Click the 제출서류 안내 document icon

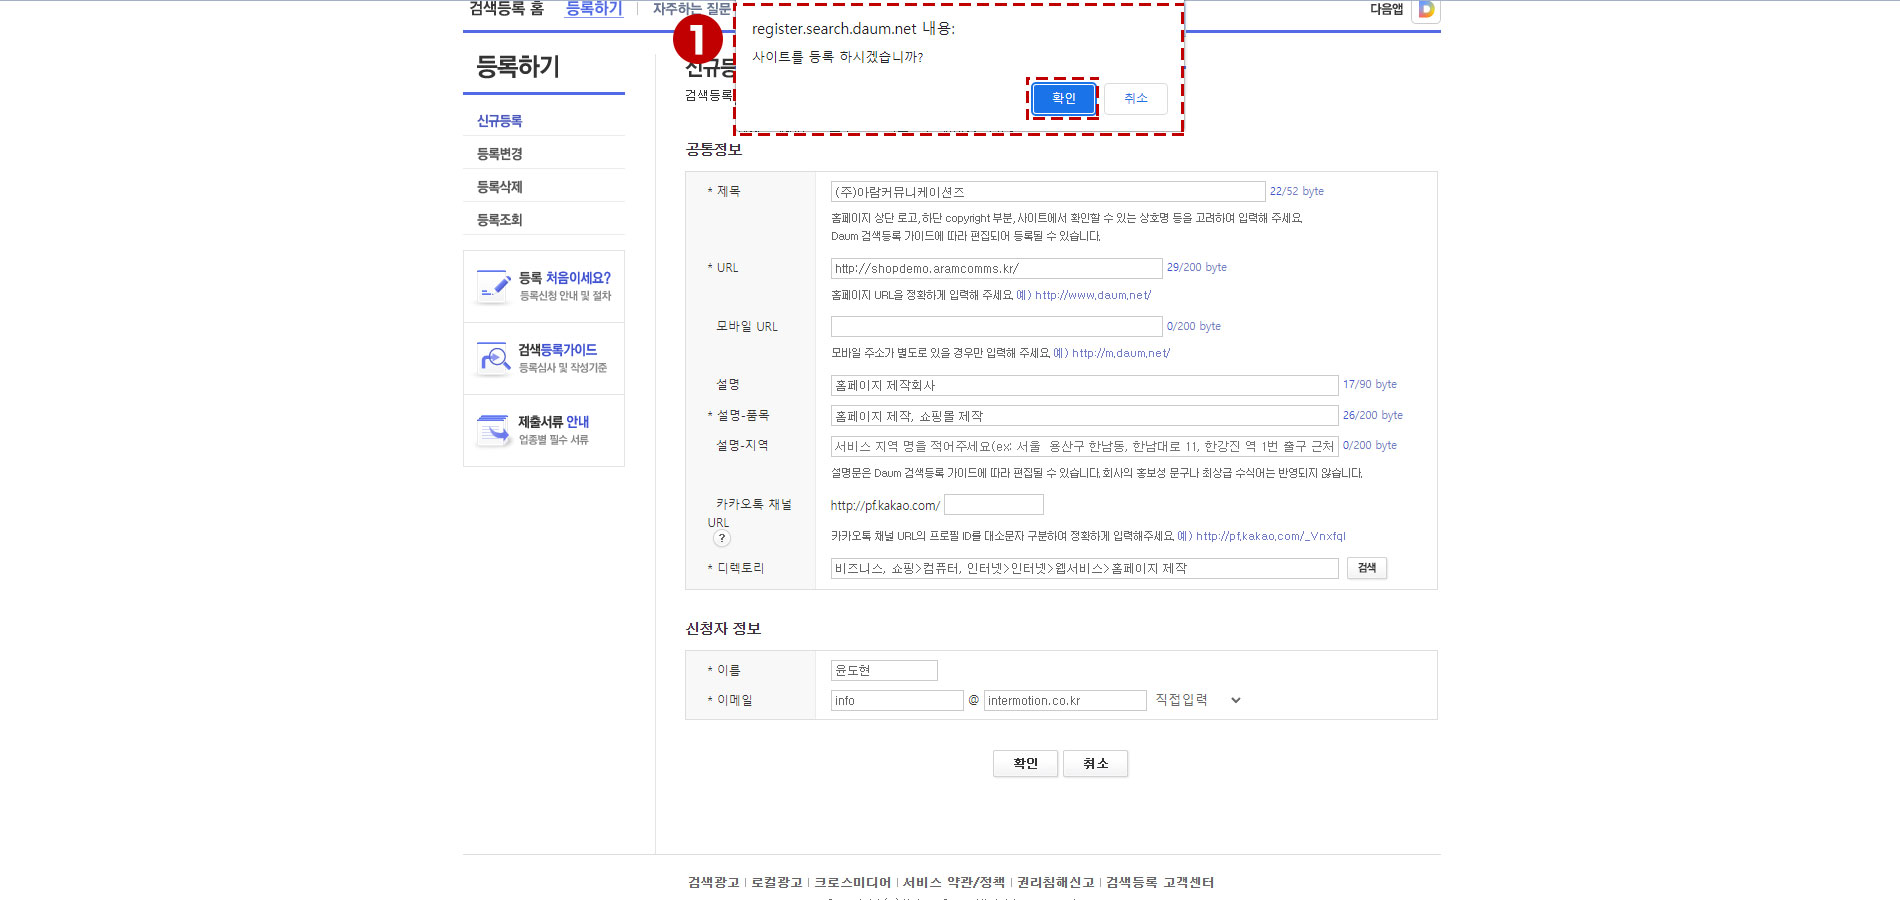[x=494, y=430]
